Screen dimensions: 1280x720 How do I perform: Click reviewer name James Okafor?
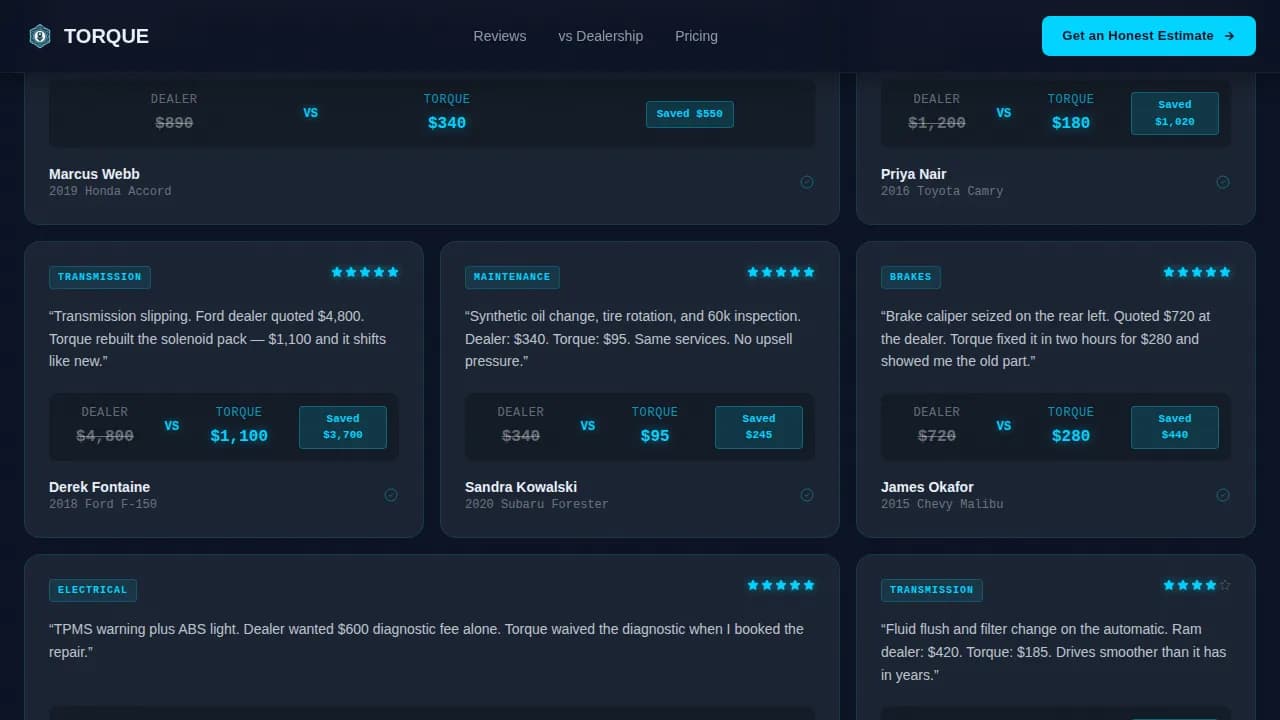point(927,487)
